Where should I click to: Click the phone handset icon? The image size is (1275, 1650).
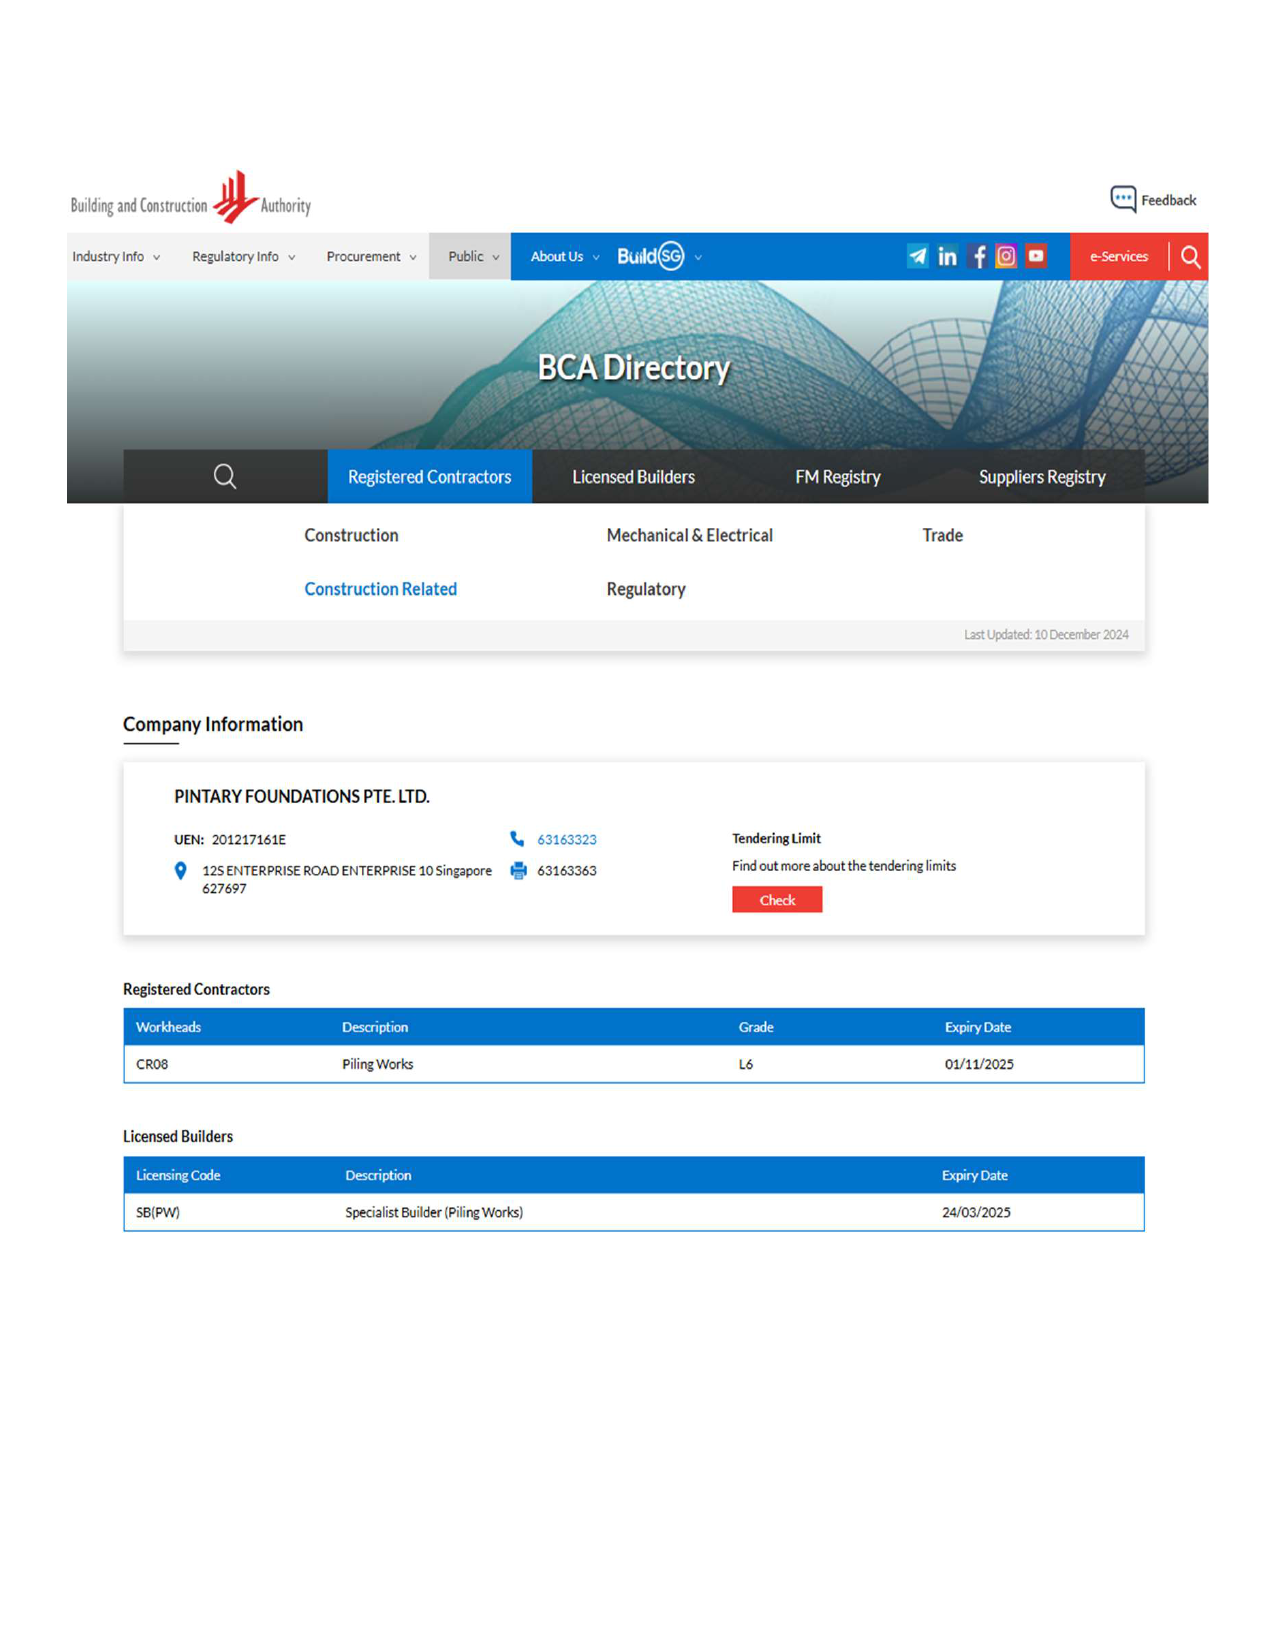517,839
